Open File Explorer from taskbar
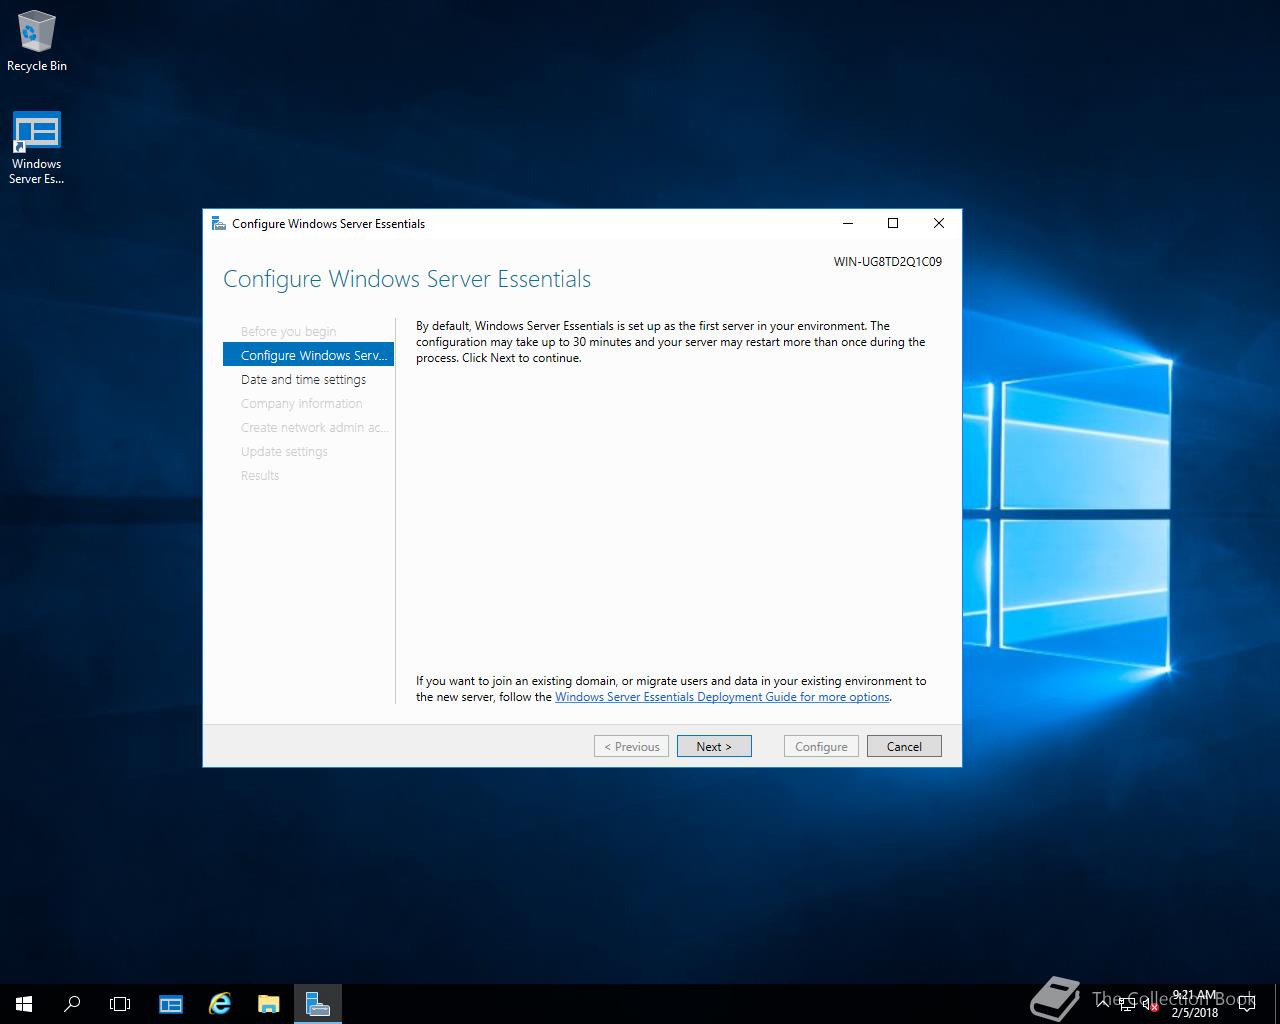This screenshot has height=1024, width=1280. tap(268, 1004)
